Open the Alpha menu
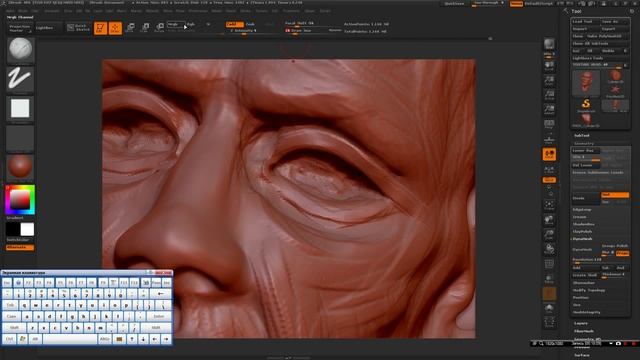The width and height of the screenshot is (640, 360). tap(11, 11)
